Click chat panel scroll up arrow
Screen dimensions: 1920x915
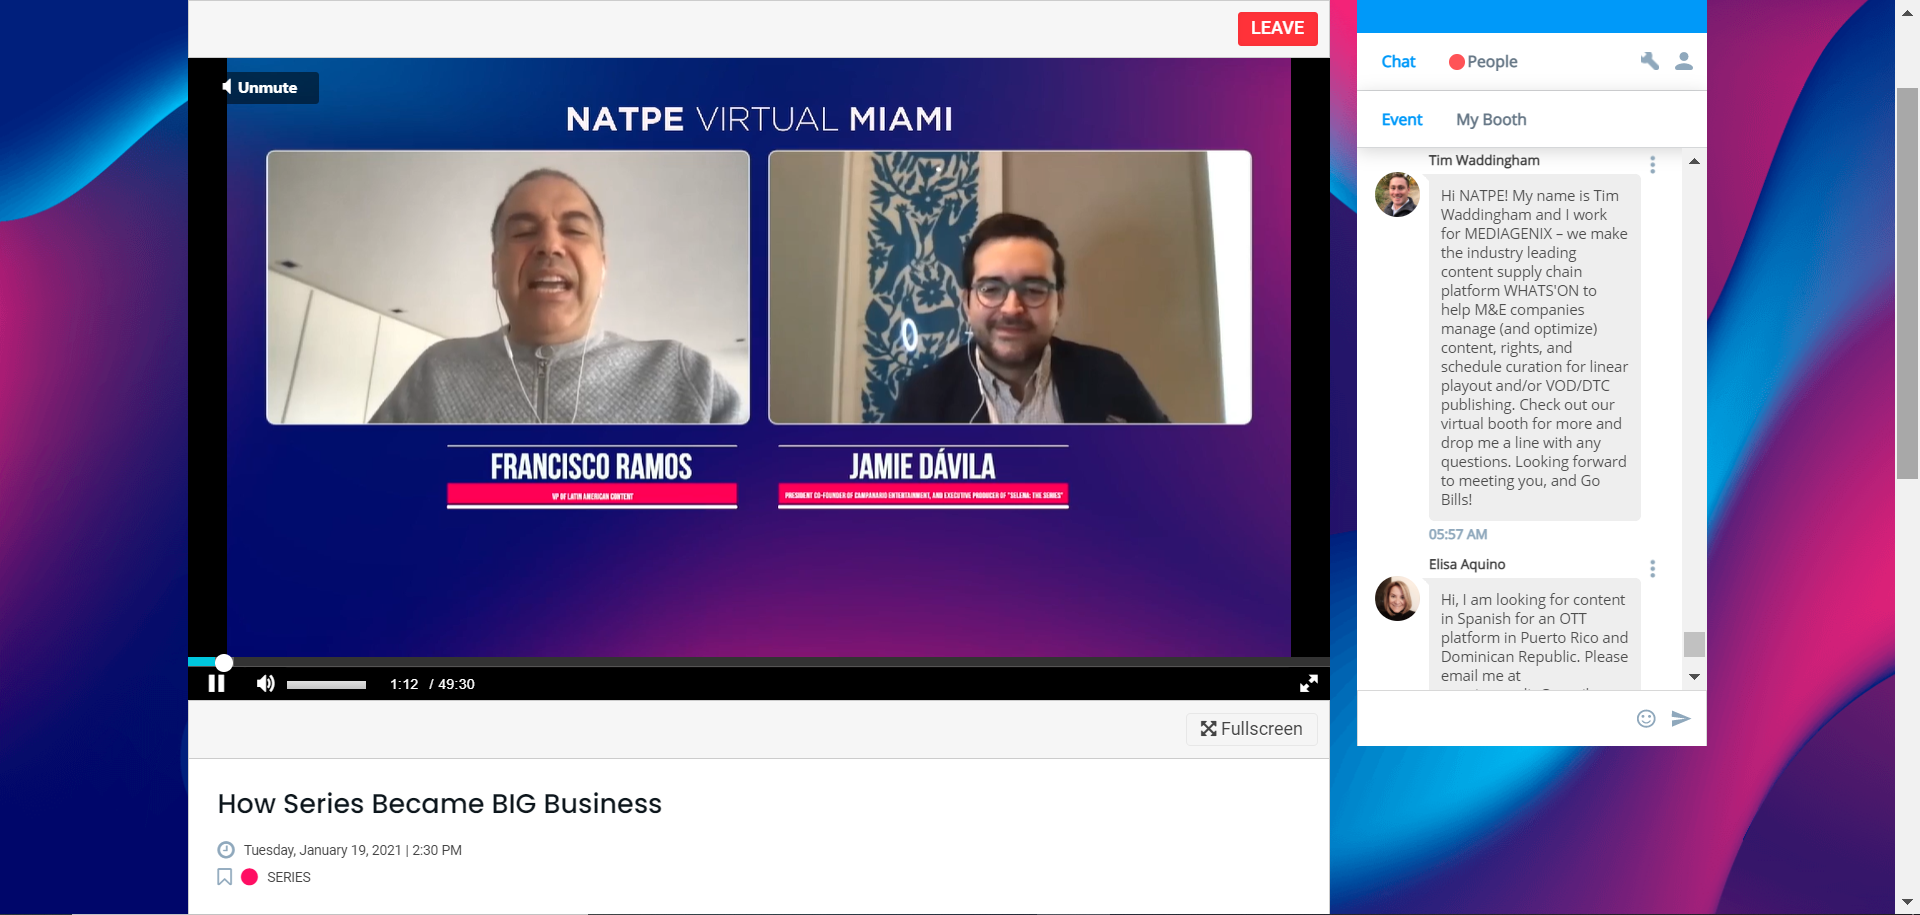(1694, 161)
